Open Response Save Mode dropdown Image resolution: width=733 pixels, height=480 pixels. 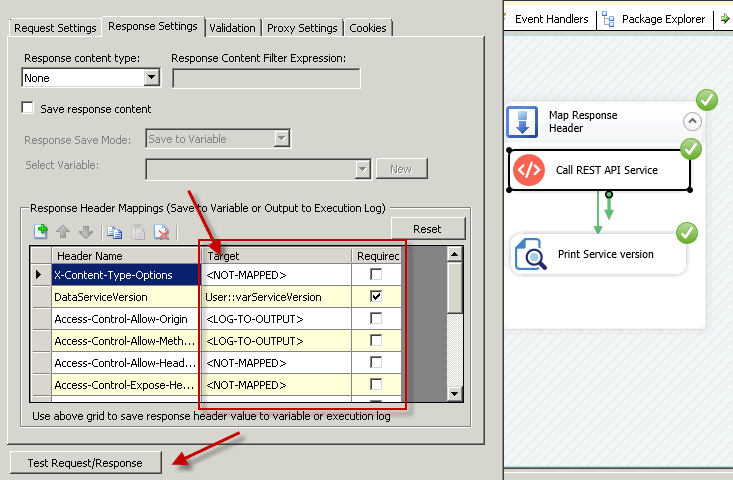point(281,138)
